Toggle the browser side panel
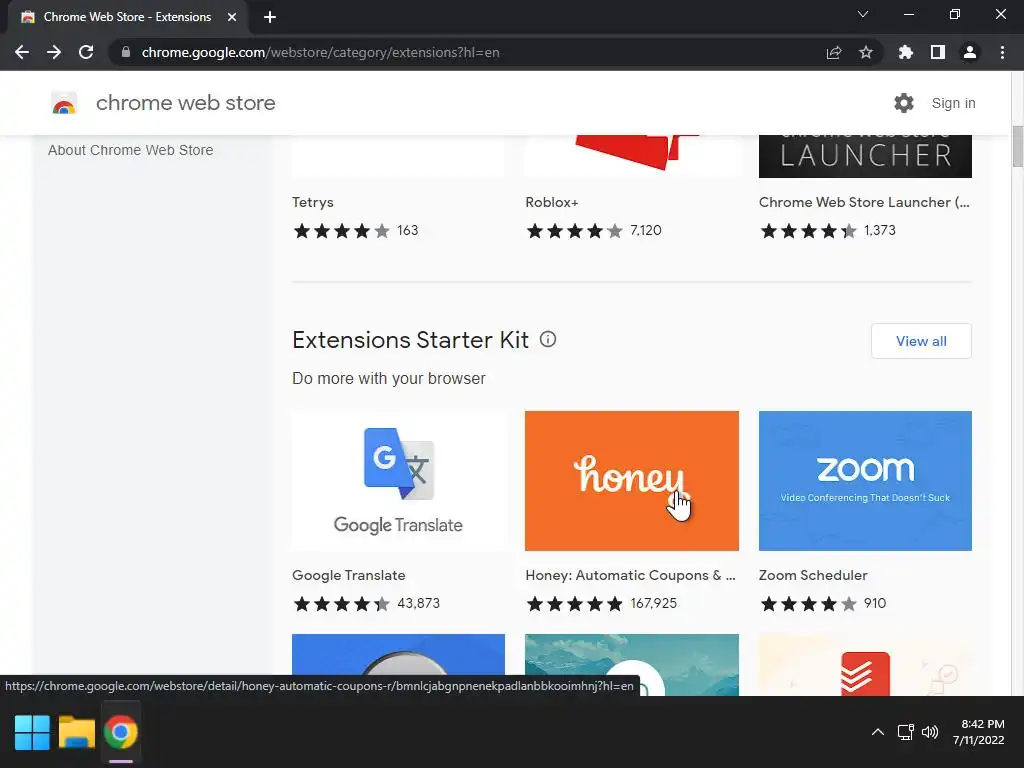 [x=938, y=52]
